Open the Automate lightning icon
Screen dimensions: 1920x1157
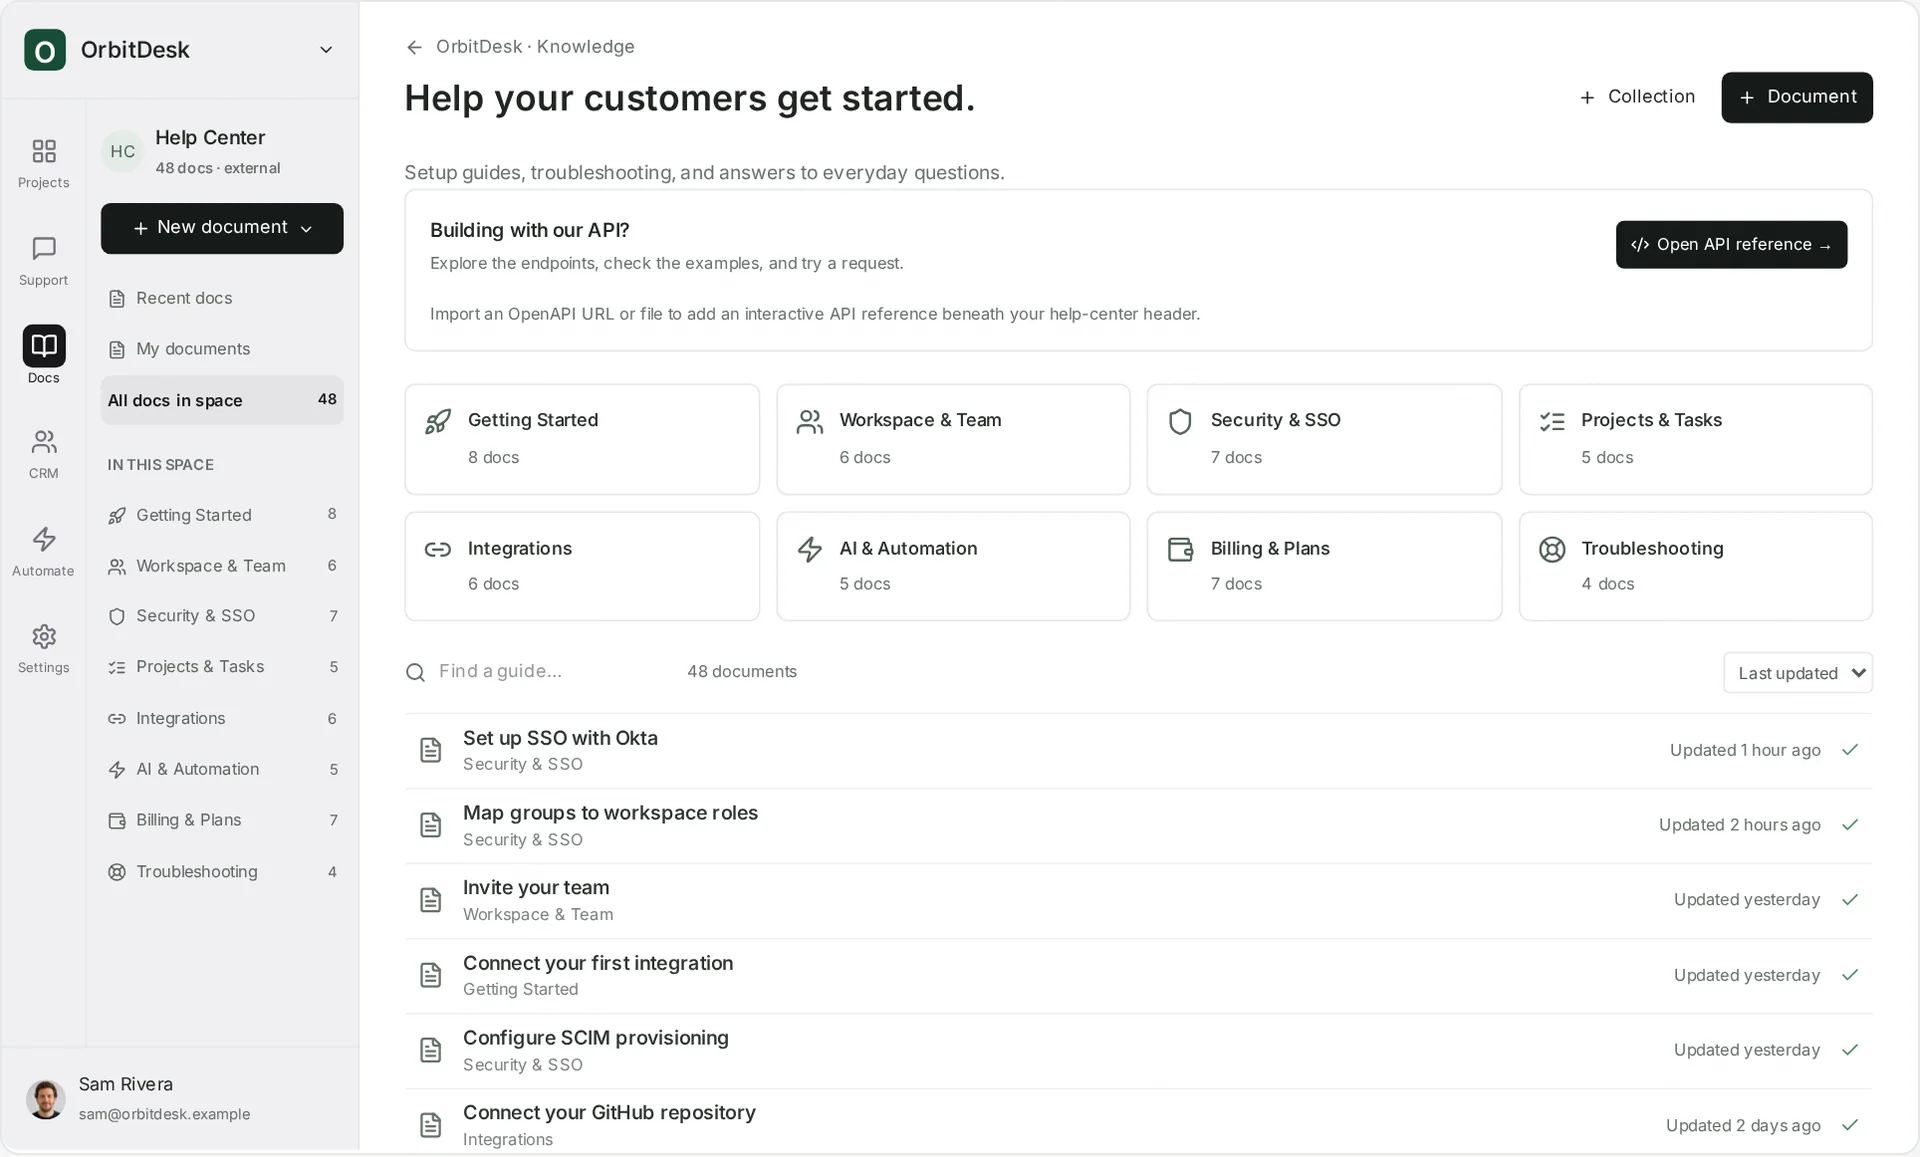point(44,539)
